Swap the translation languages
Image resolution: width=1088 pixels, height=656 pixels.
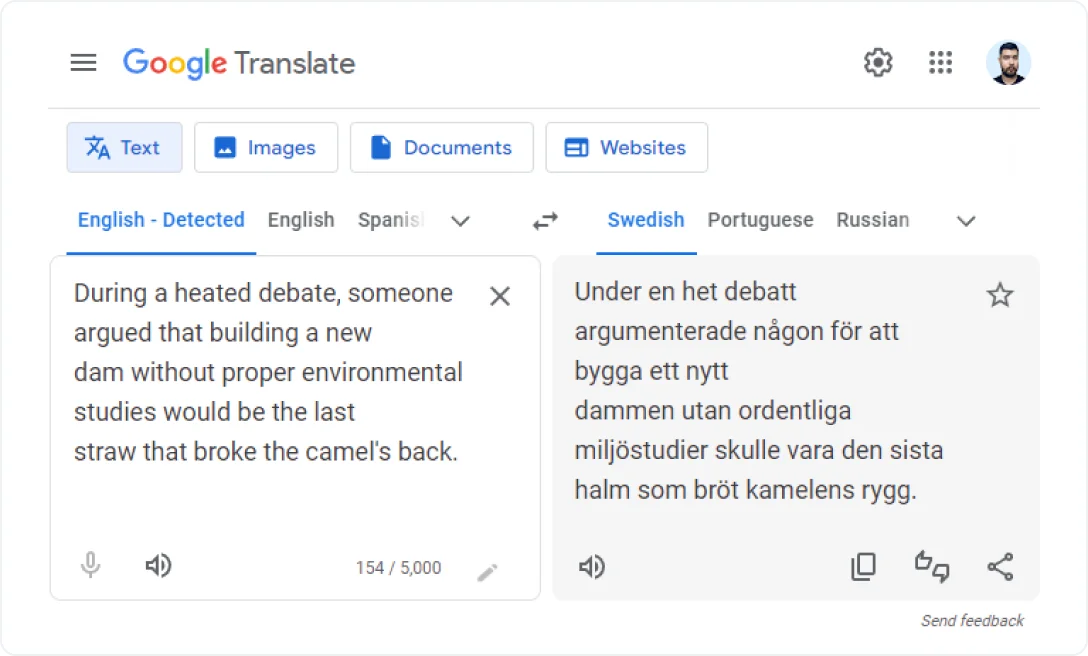545,221
